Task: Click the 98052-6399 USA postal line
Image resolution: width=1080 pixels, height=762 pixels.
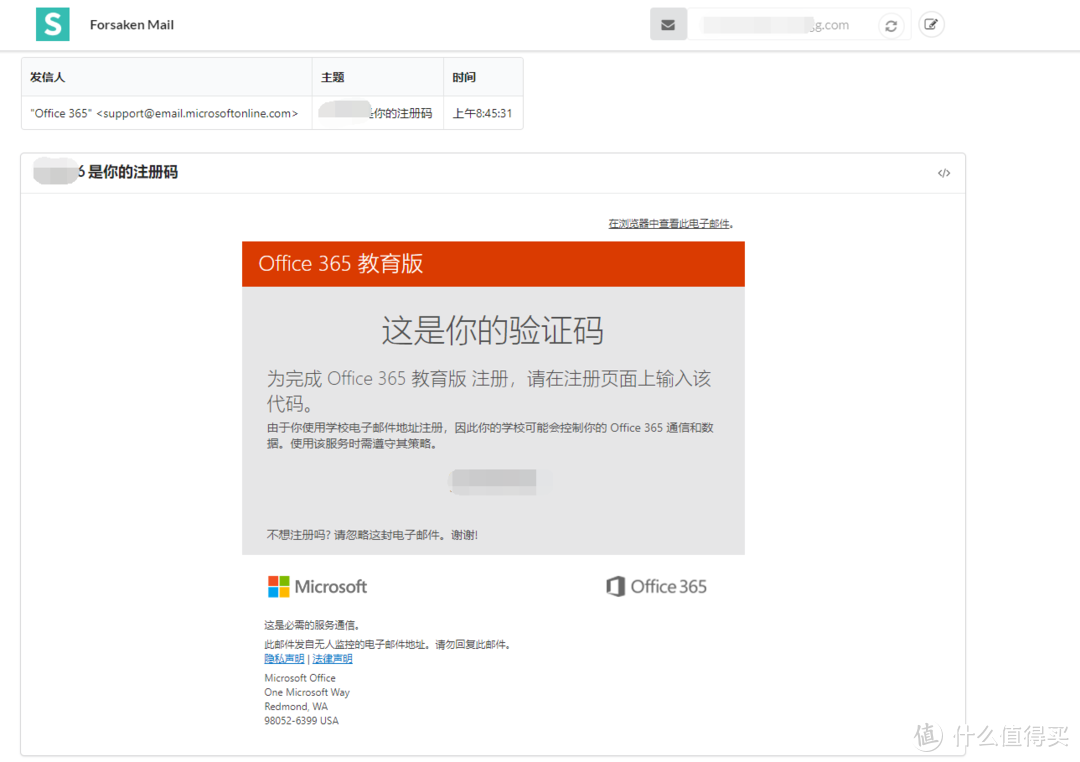Action: point(302,721)
